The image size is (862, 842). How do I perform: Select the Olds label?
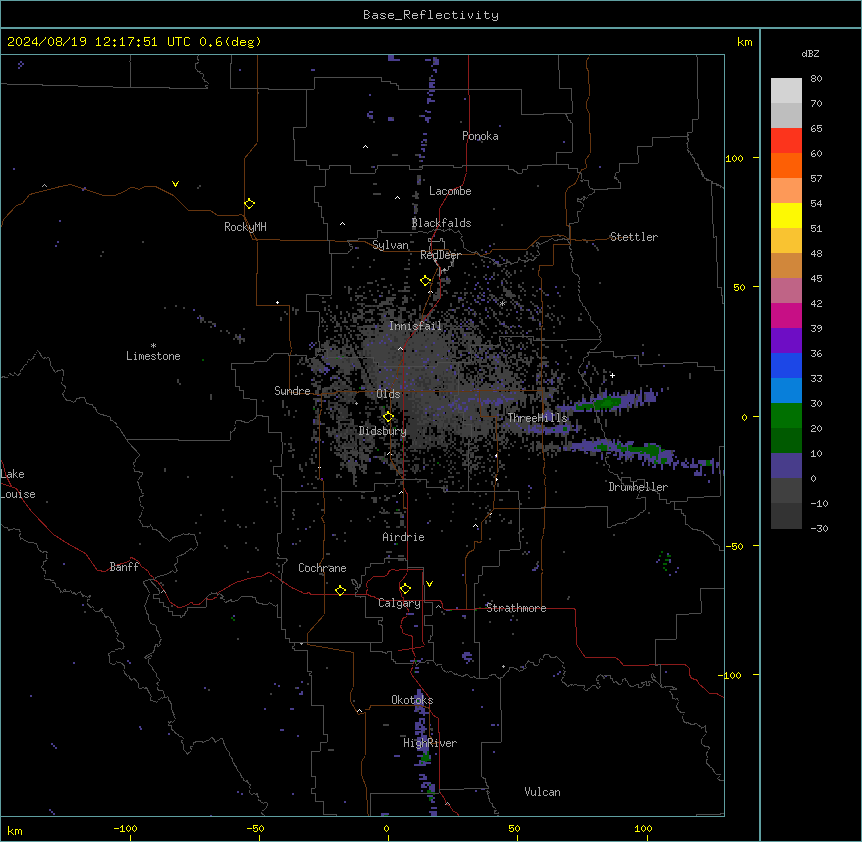coord(388,394)
